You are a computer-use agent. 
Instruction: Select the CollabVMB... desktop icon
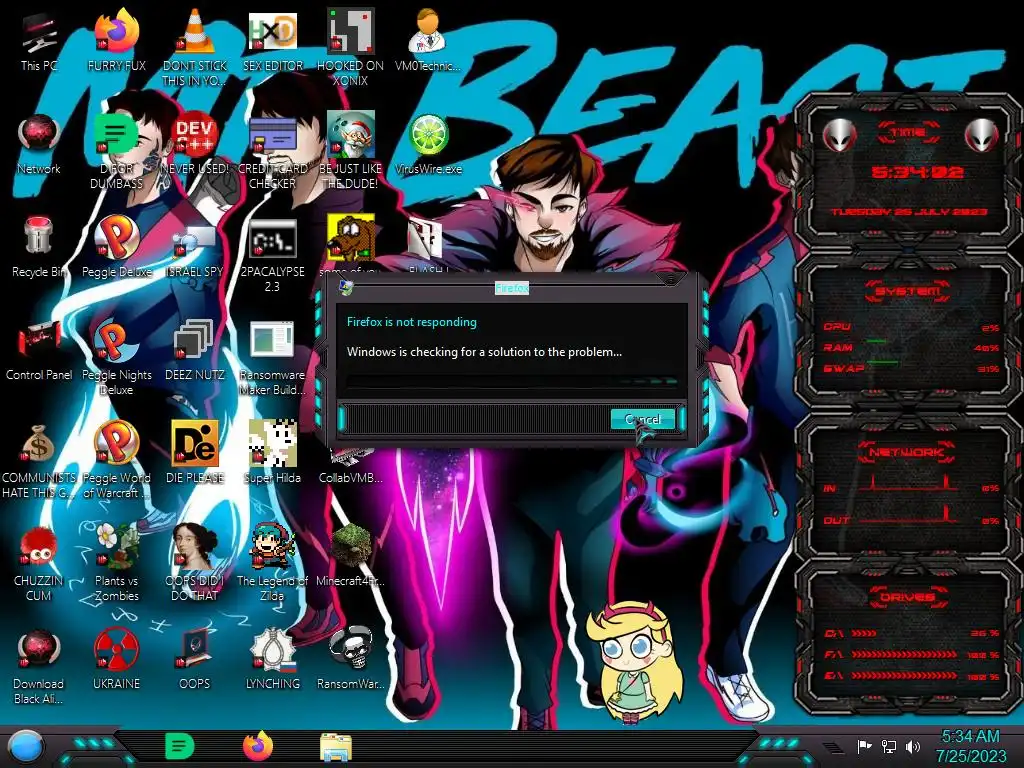(x=350, y=465)
